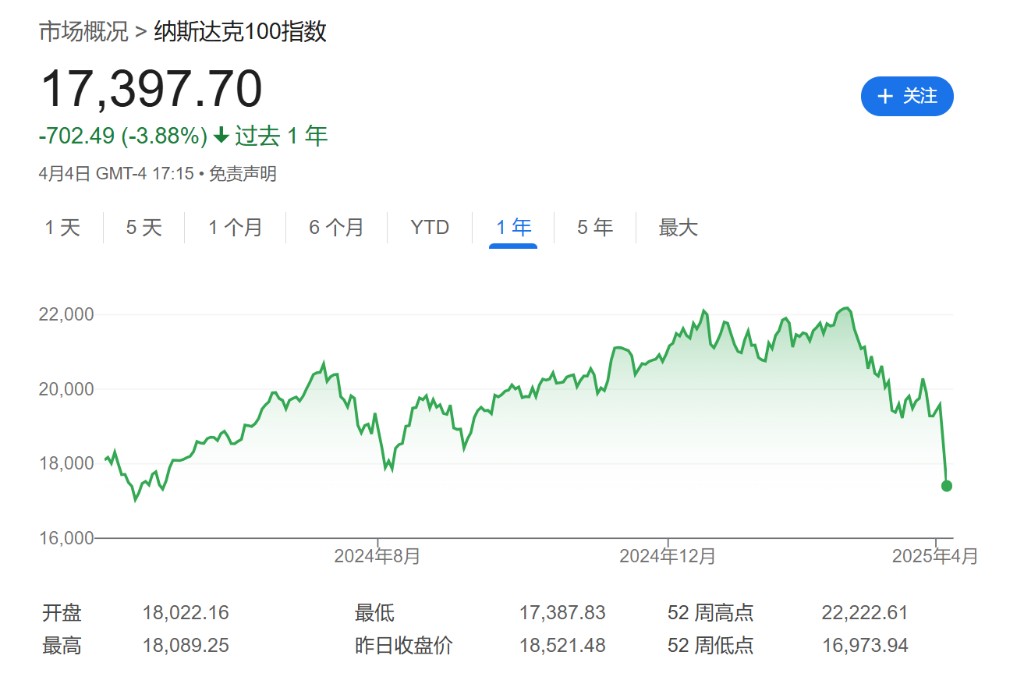Select the YTD range tab

(430, 227)
